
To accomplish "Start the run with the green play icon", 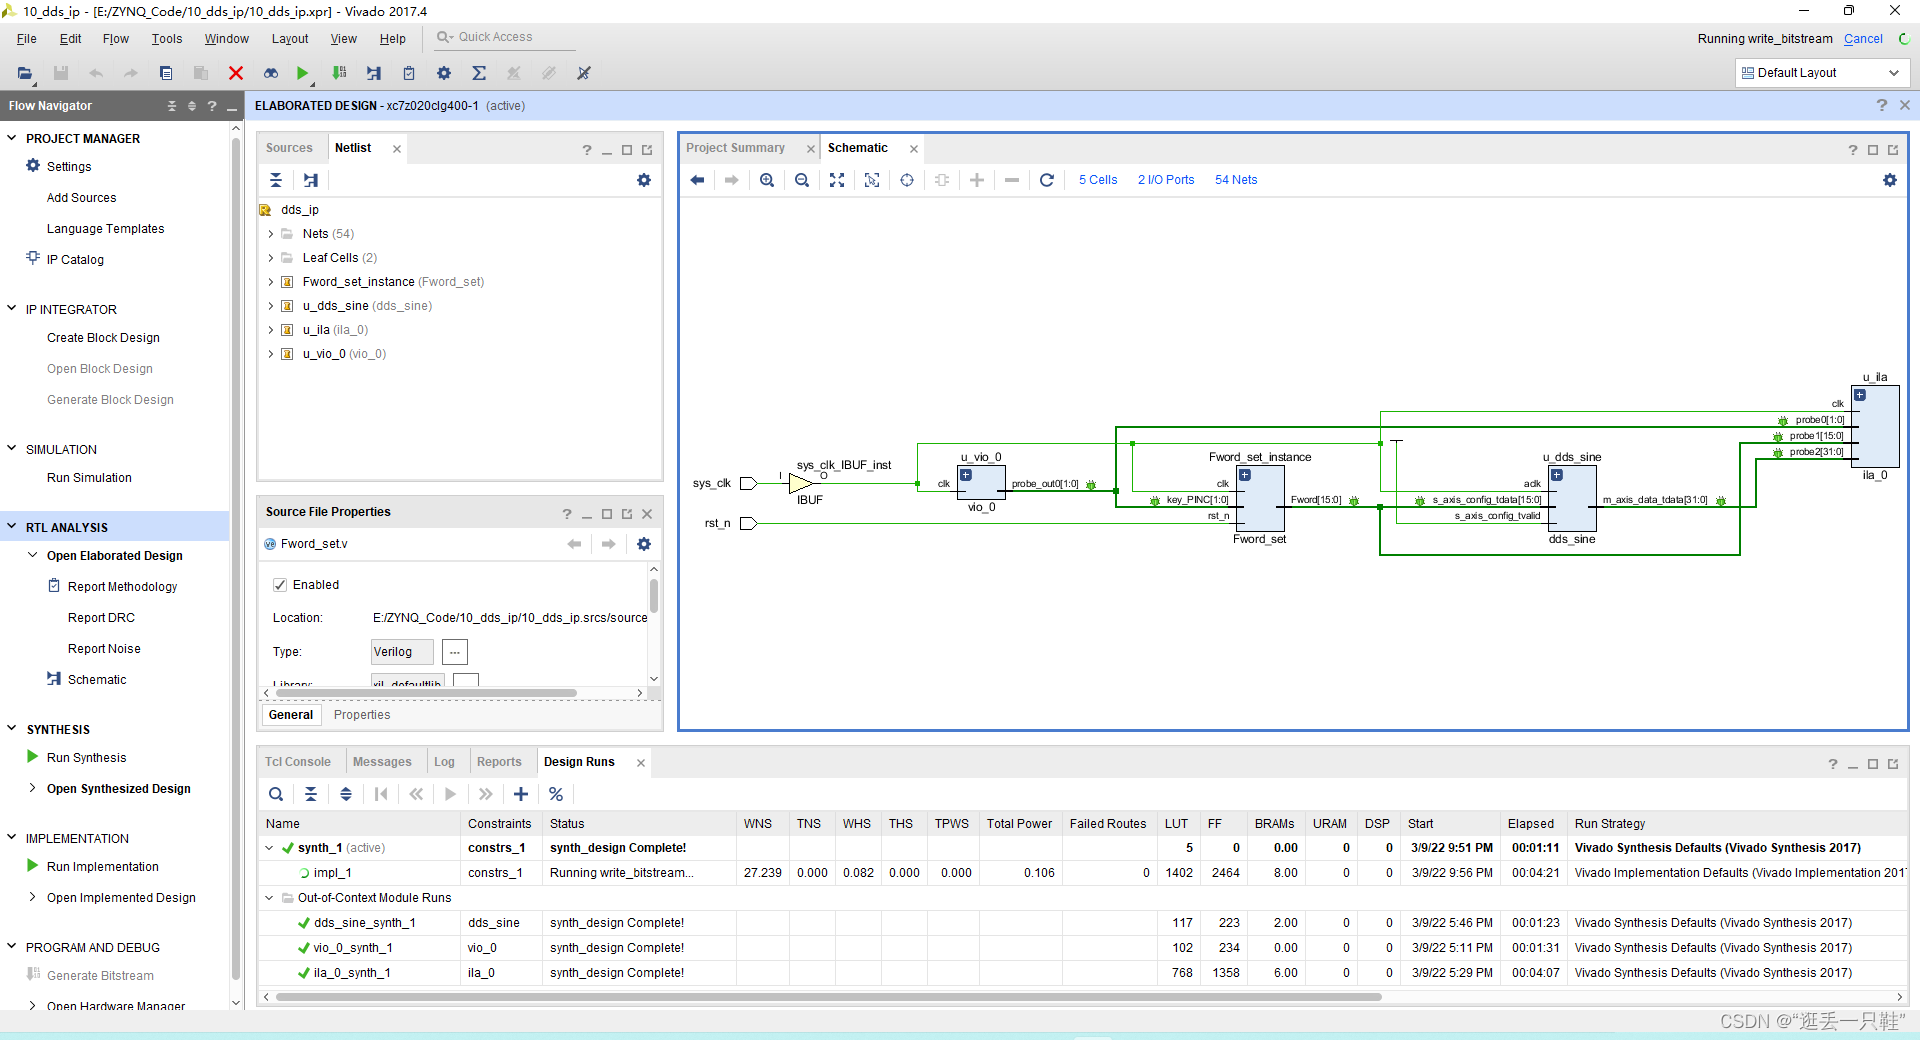I will pos(303,73).
